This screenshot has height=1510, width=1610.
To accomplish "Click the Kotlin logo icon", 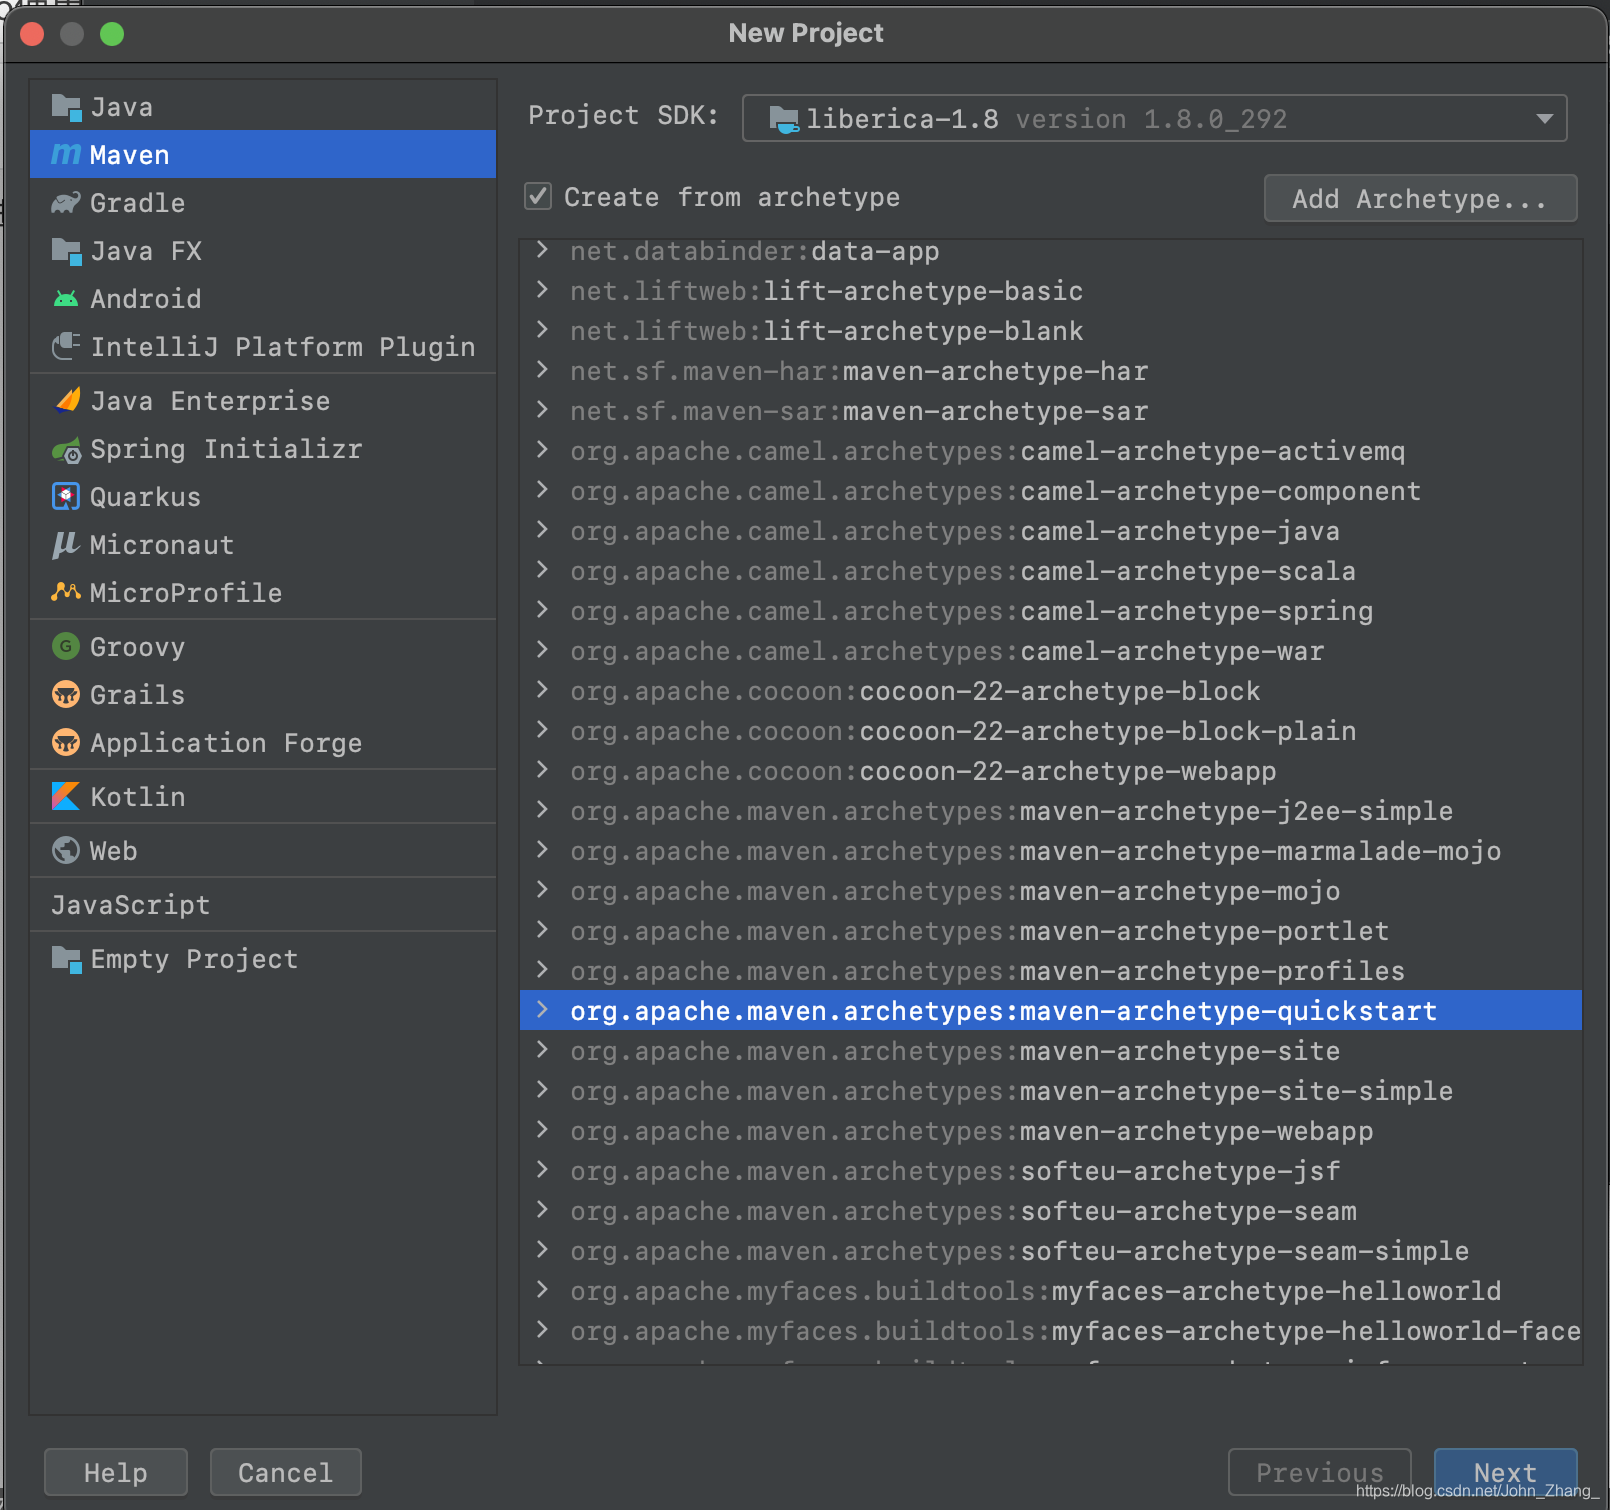I will pos(66,797).
